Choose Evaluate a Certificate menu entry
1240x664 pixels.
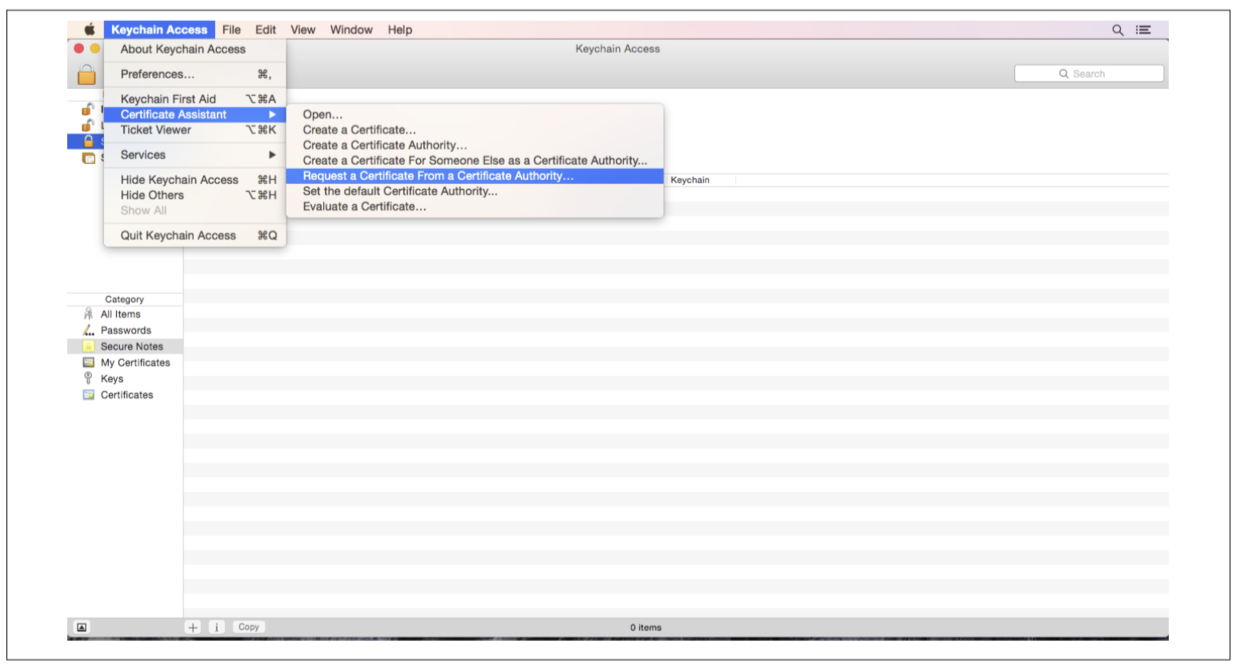click(x=364, y=207)
